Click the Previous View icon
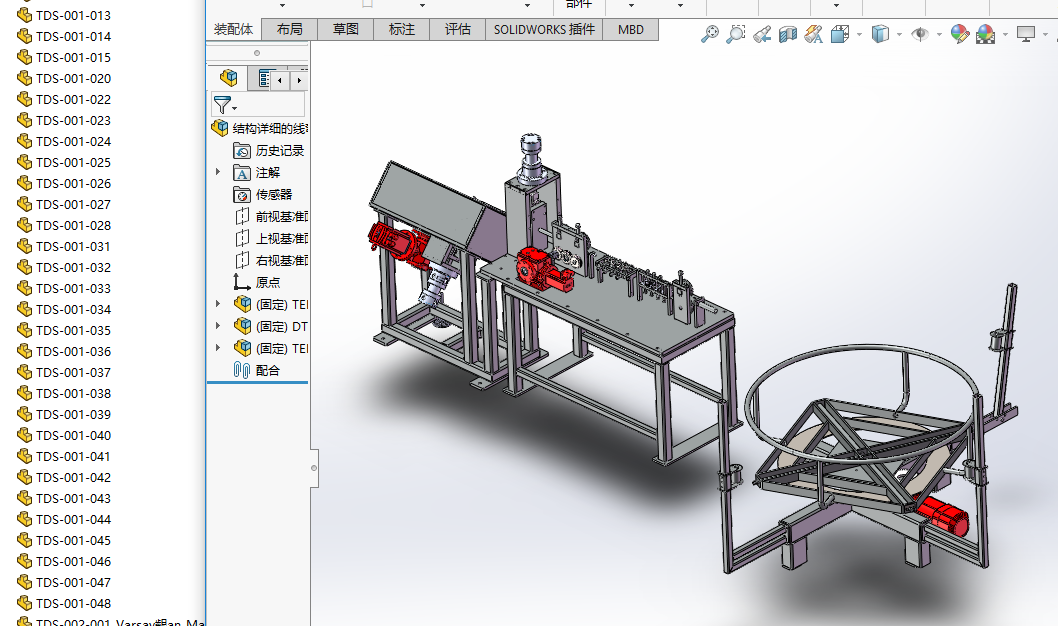The image size is (1058, 626). (762, 34)
